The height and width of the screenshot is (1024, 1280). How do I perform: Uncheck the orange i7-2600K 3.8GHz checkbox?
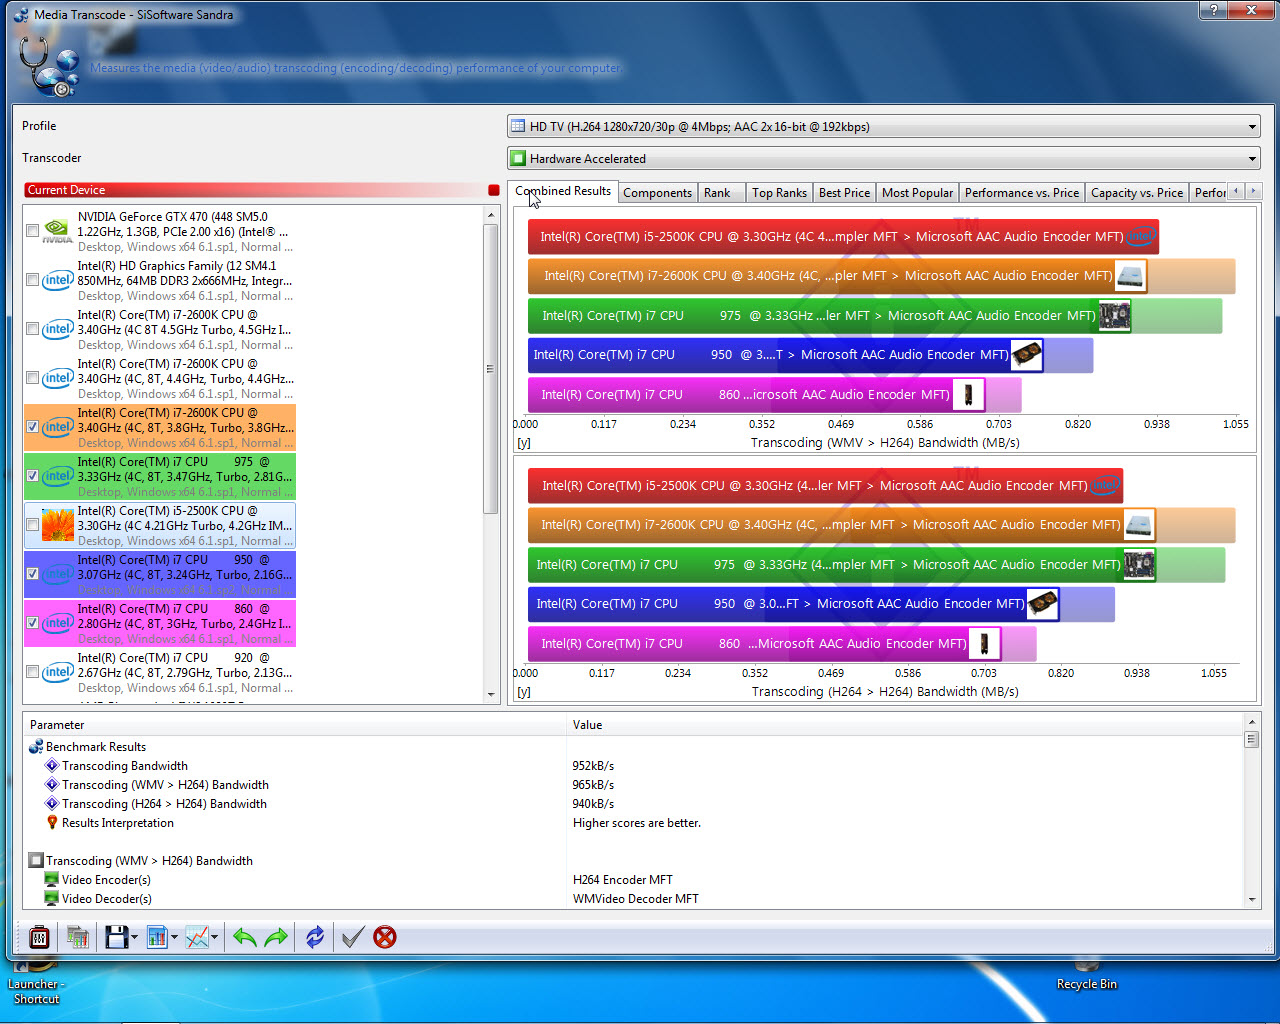32,427
